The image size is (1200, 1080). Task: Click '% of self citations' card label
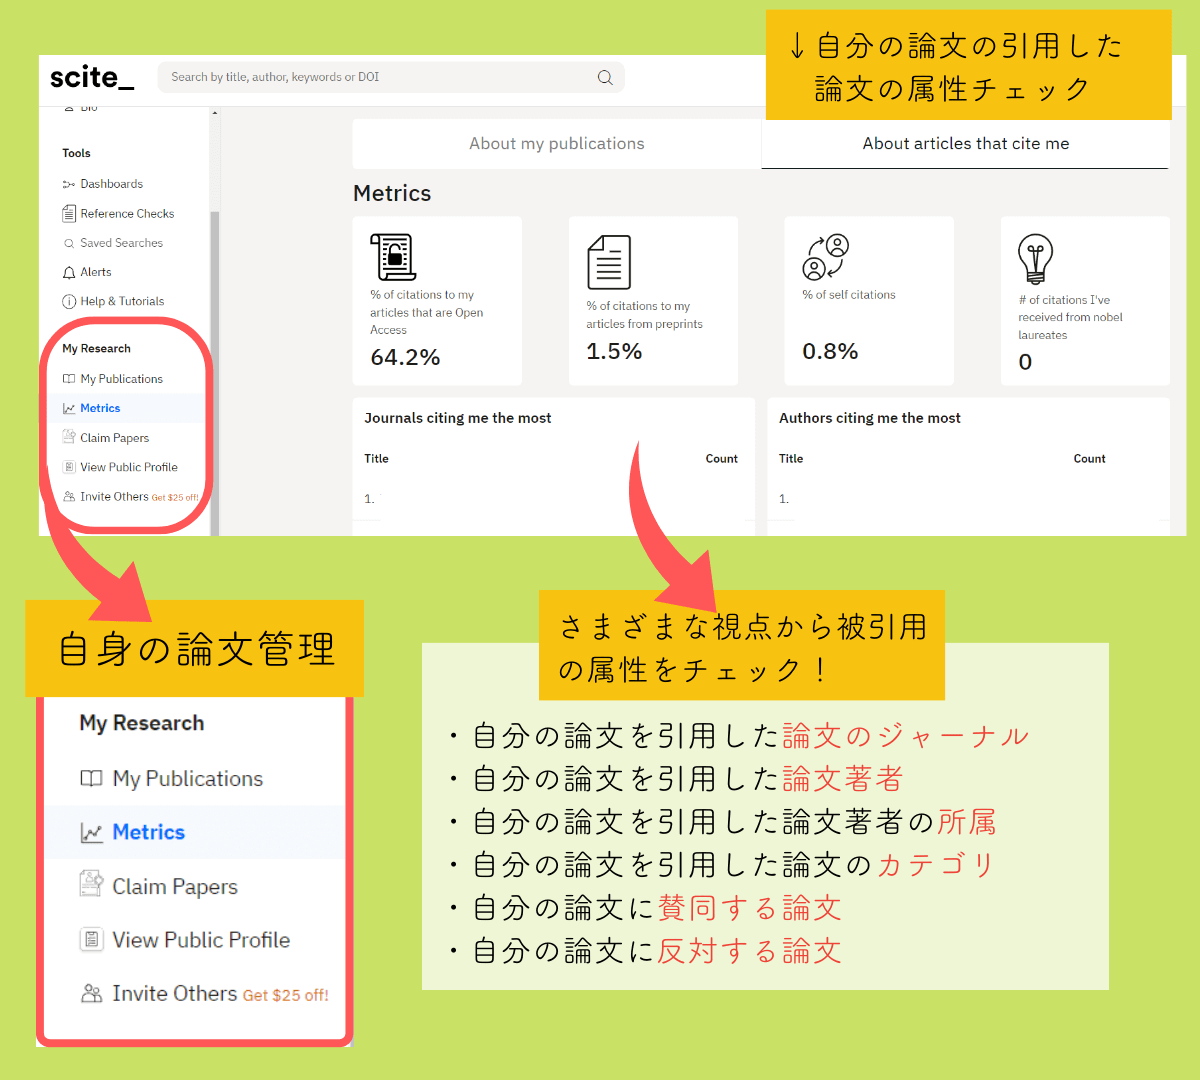pos(849,295)
